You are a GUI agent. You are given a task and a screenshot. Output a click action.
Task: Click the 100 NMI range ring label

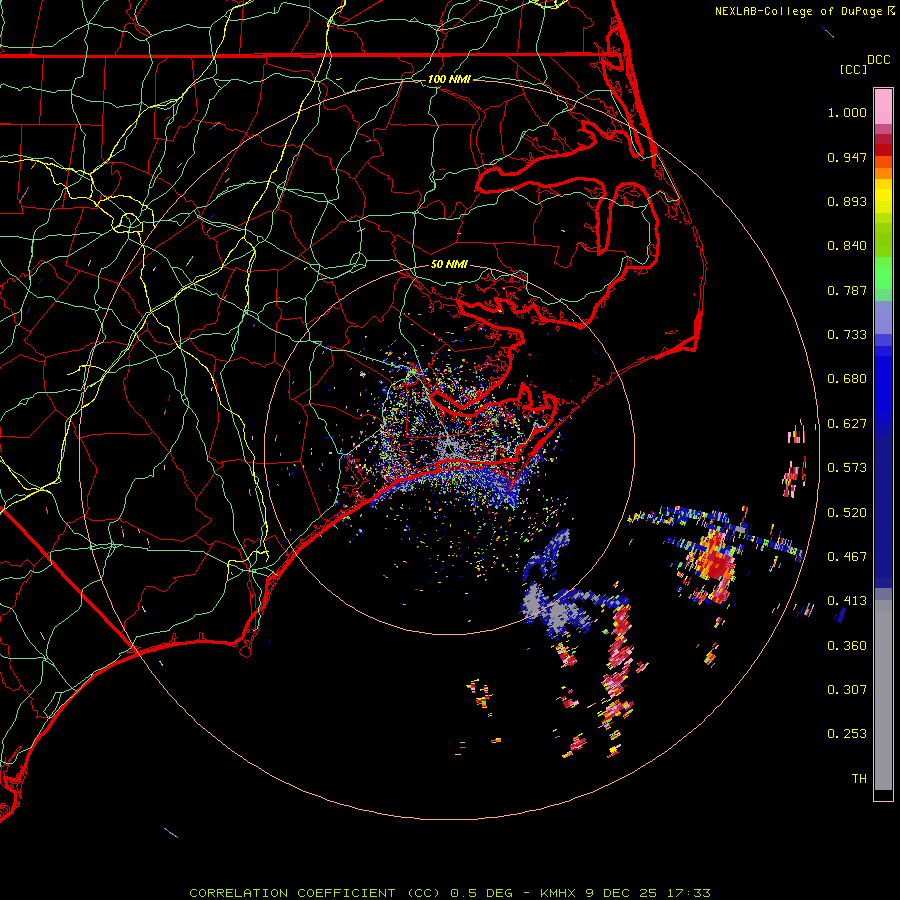coord(449,79)
